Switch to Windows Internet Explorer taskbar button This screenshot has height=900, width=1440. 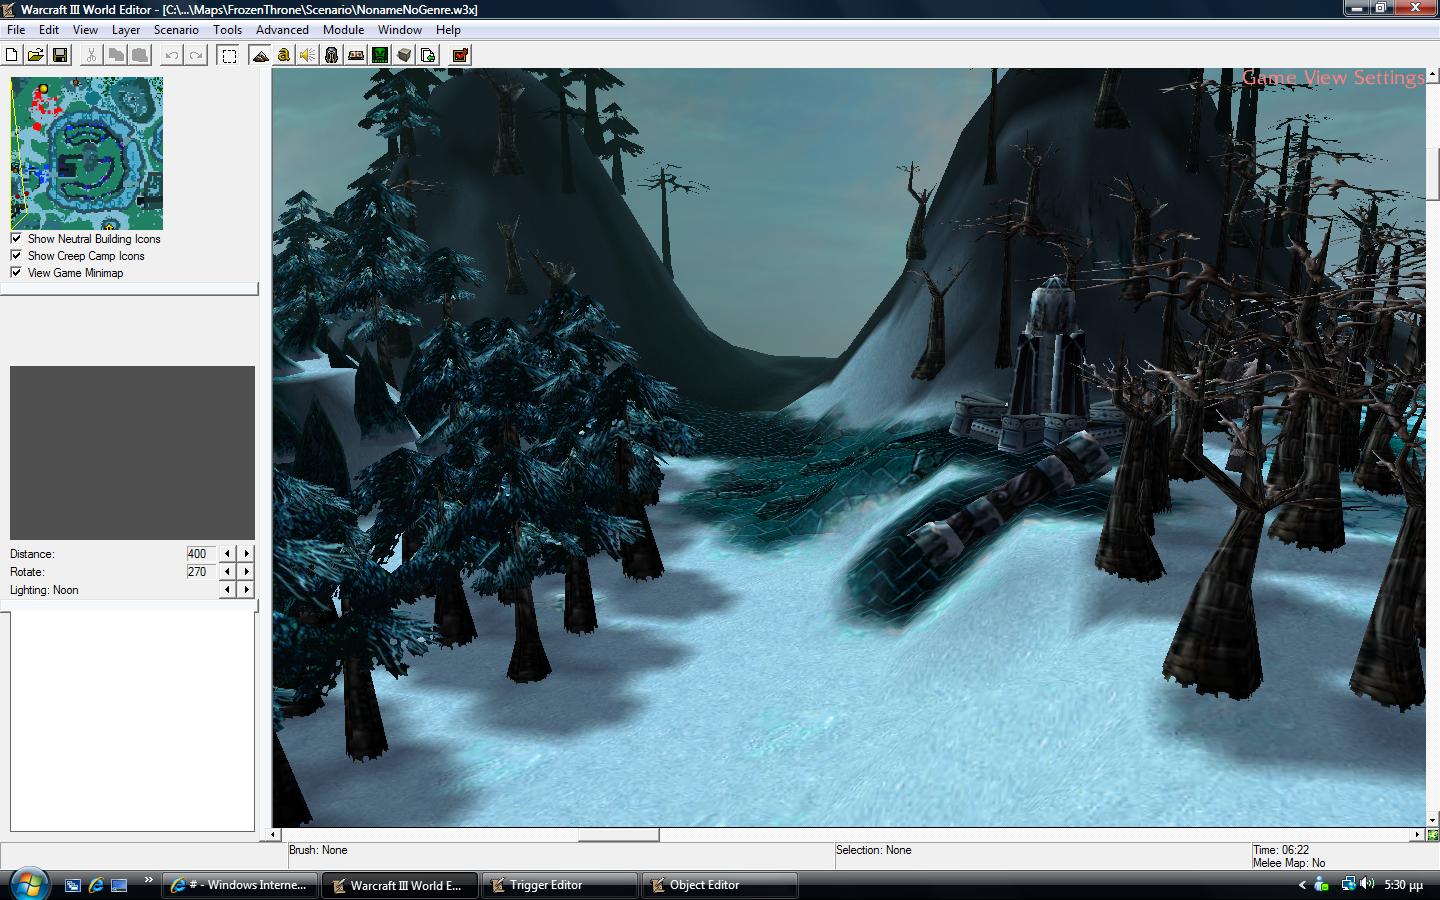pos(240,885)
